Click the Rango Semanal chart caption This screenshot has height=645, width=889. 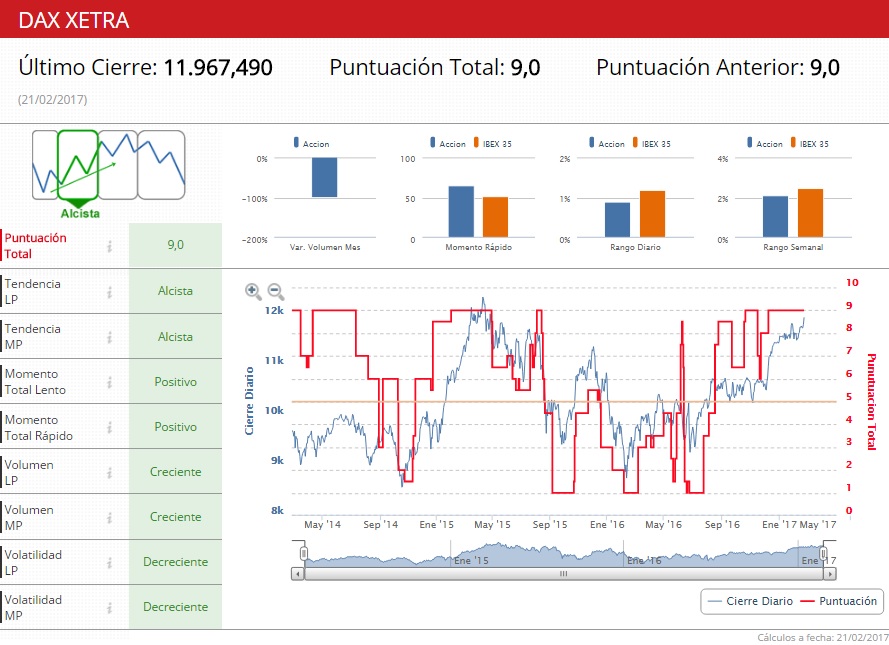pyautogui.click(x=793, y=247)
